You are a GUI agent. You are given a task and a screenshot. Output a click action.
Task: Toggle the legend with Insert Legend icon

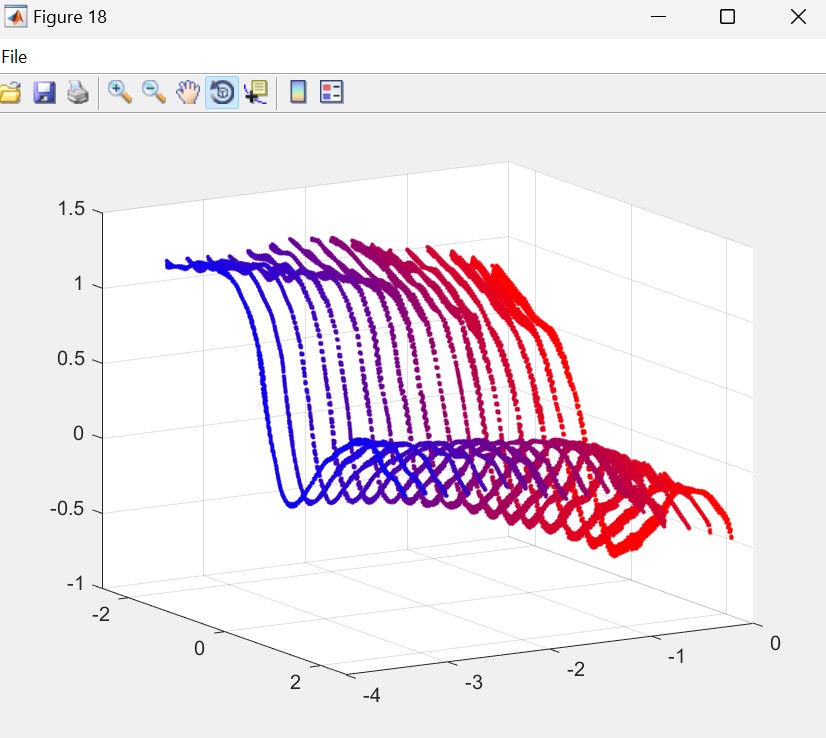click(x=331, y=93)
